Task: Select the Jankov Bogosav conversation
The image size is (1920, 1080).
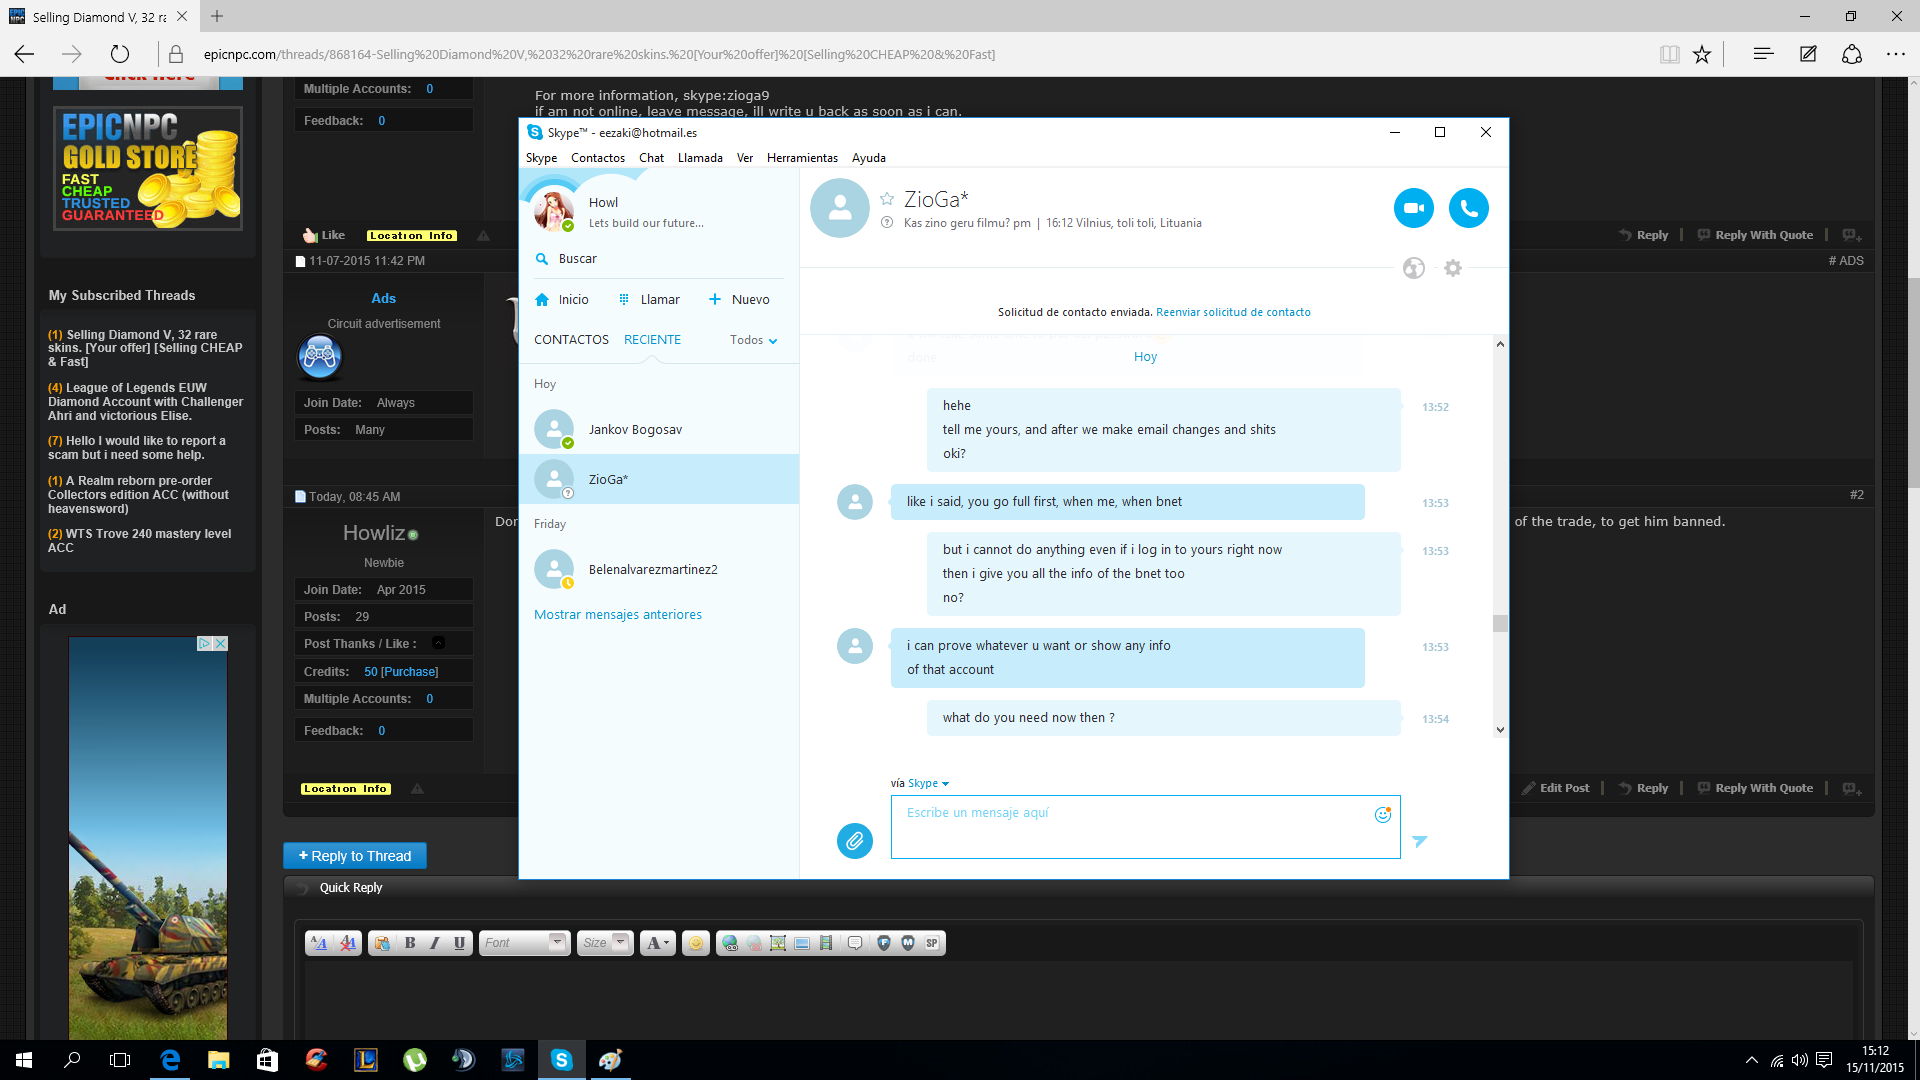Action: point(659,430)
